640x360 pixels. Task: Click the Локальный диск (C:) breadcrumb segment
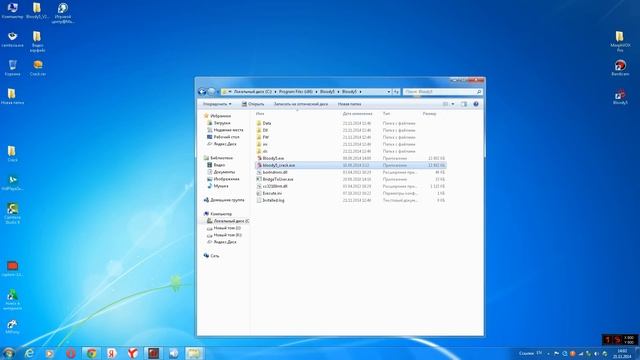click(x=253, y=92)
